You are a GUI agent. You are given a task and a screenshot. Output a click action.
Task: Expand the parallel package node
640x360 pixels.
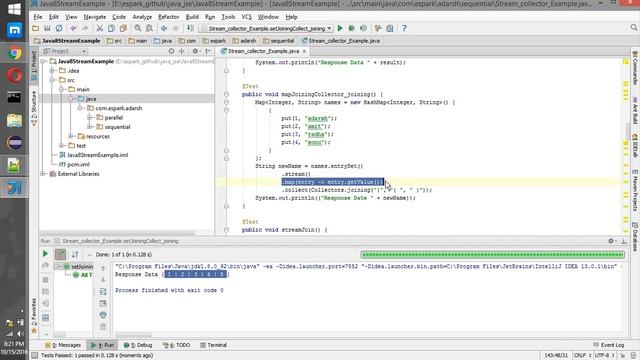(90, 118)
